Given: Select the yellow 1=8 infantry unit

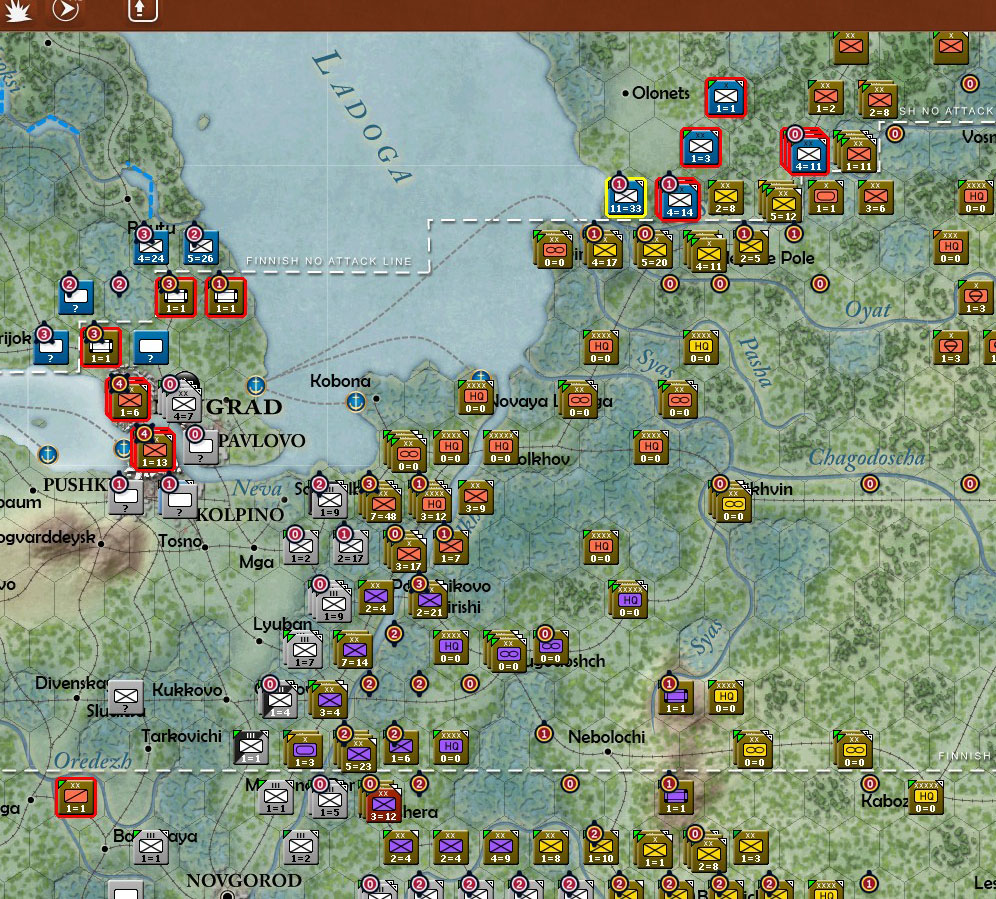Looking at the screenshot, I should (x=550, y=847).
